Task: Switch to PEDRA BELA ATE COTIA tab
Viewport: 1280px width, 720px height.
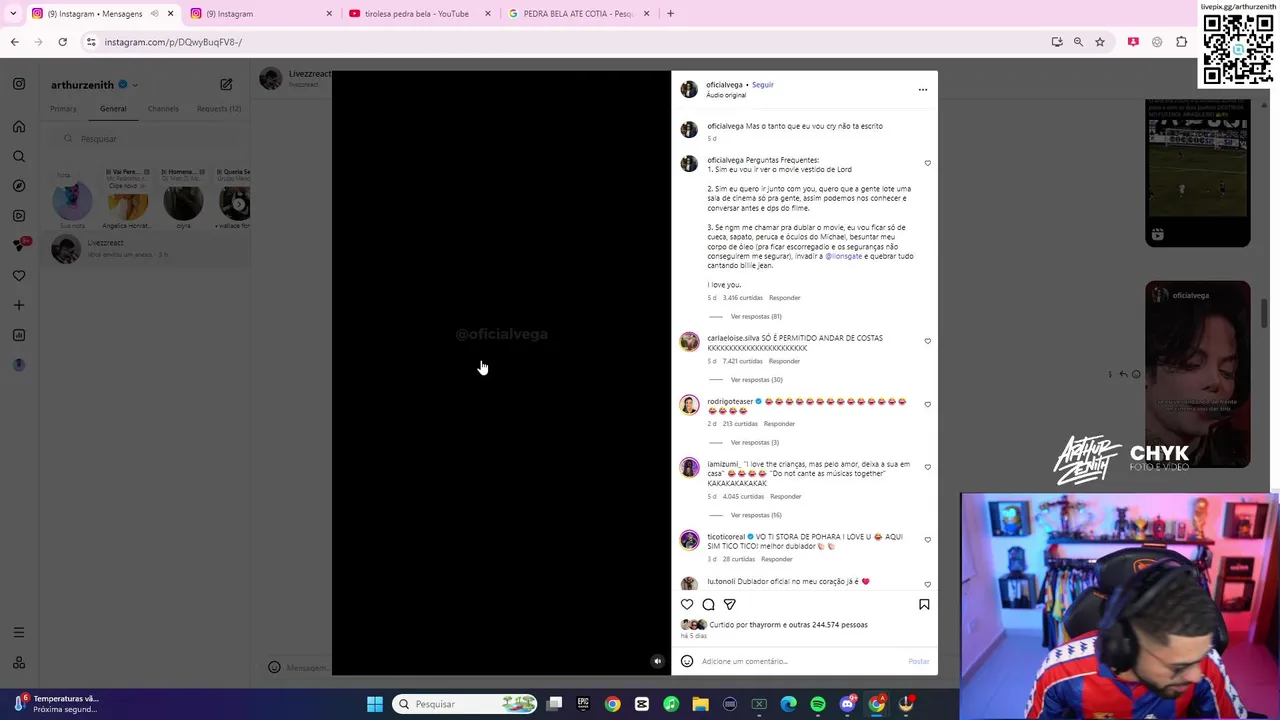Action: tap(578, 14)
